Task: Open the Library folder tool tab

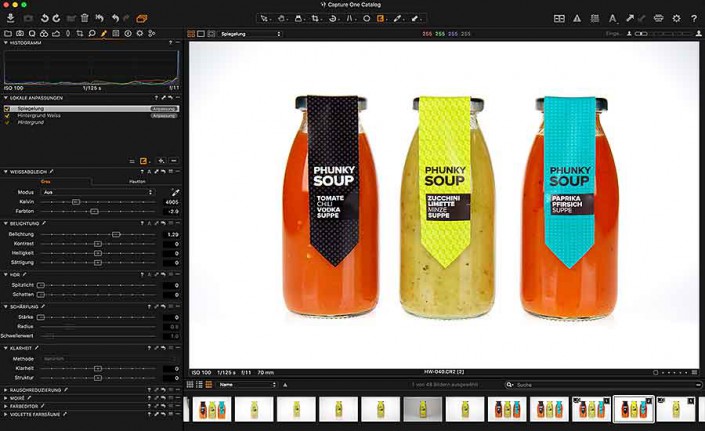Action: click(x=8, y=33)
